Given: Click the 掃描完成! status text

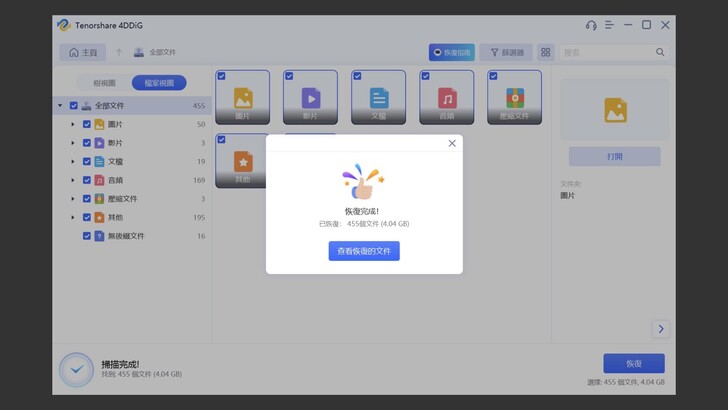Looking at the screenshot, I should coord(120,364).
